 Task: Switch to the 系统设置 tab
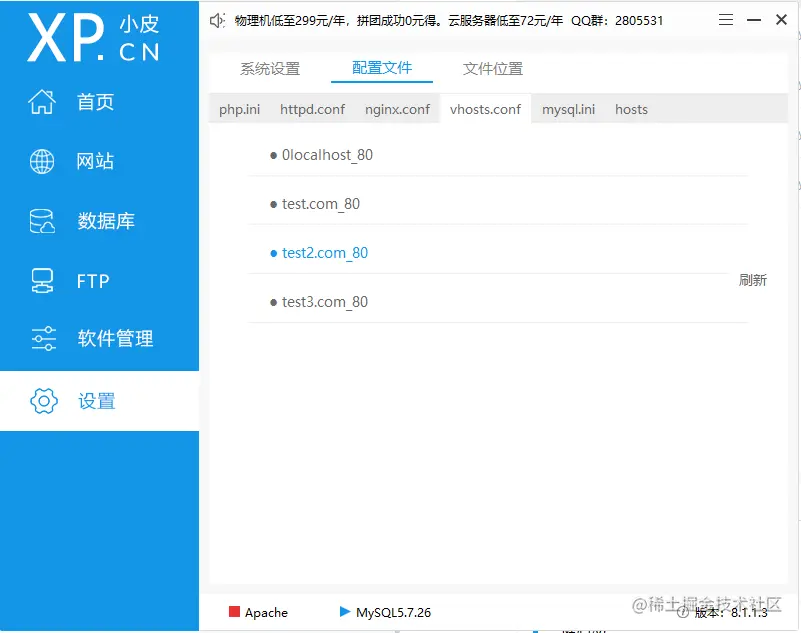click(x=270, y=68)
